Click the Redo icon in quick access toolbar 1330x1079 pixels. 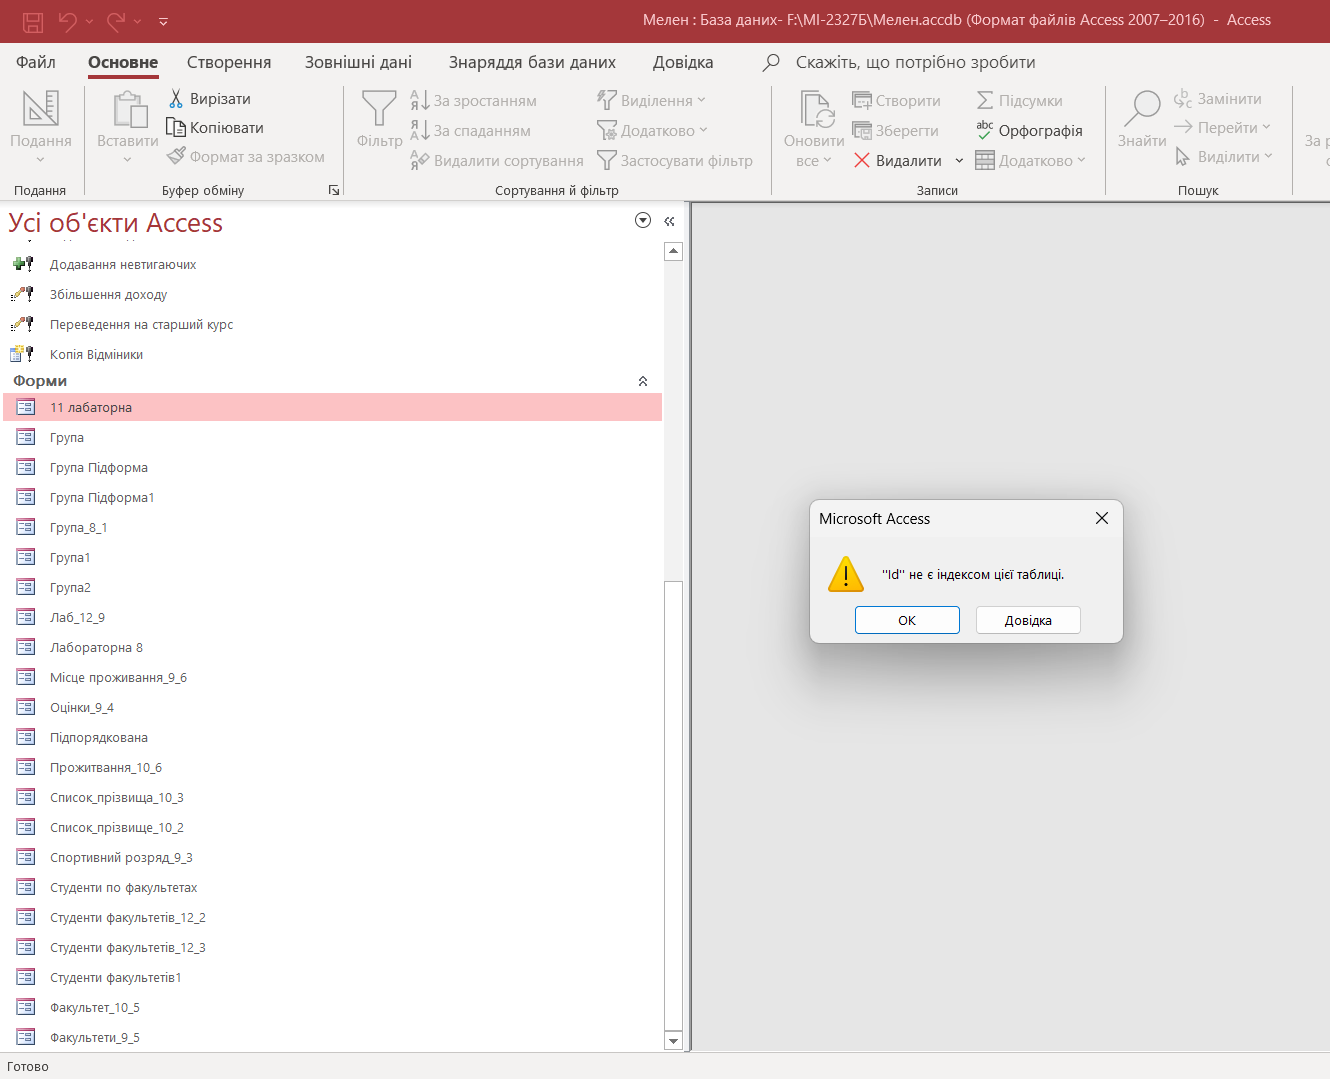(116, 21)
